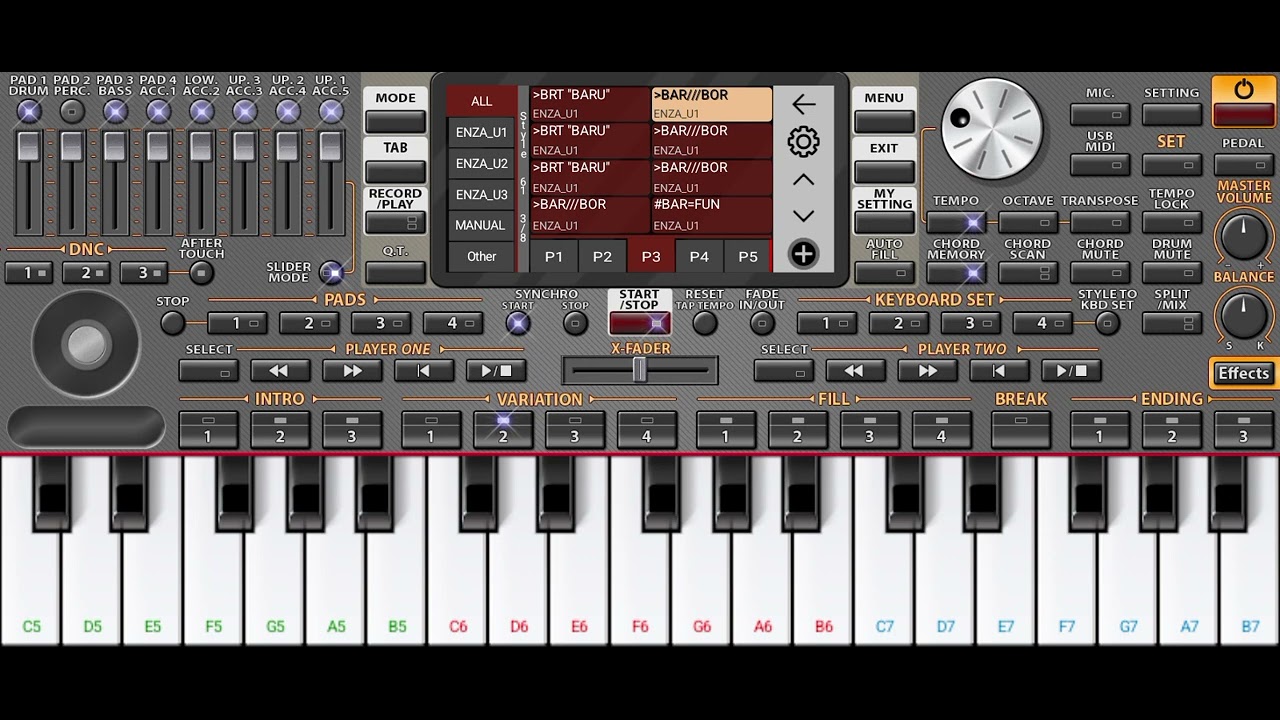Click the joystick controller

click(86, 344)
